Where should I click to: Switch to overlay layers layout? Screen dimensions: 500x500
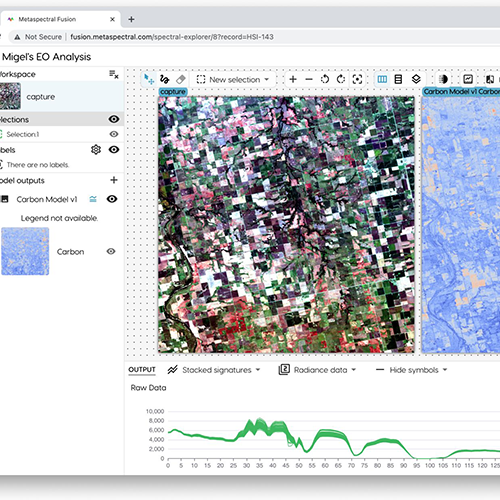(x=416, y=79)
